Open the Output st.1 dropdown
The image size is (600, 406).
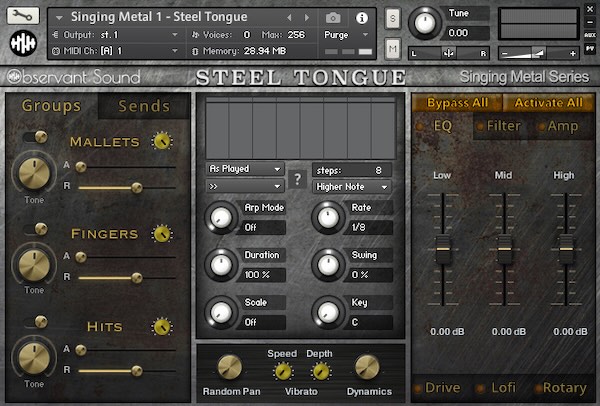click(115, 35)
